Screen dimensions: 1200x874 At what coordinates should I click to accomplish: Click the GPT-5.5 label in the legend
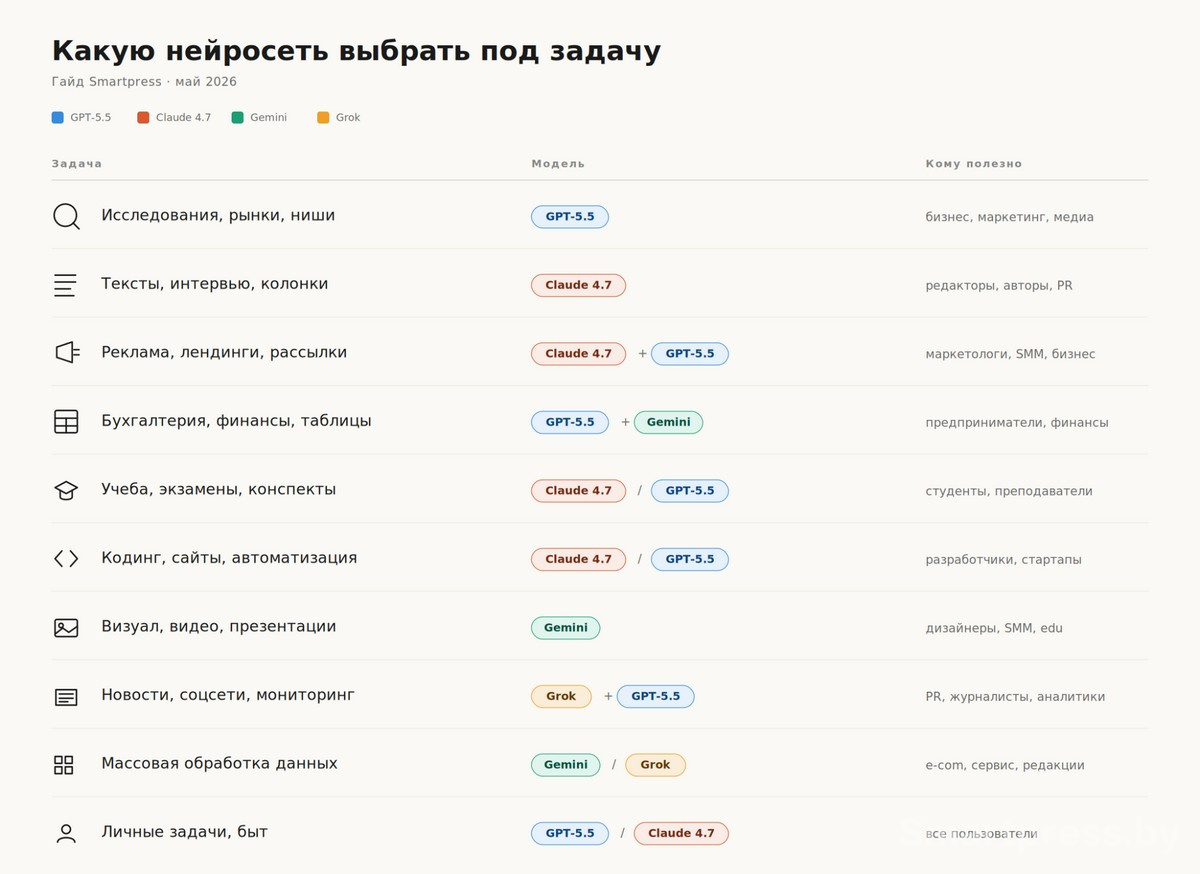[91, 118]
